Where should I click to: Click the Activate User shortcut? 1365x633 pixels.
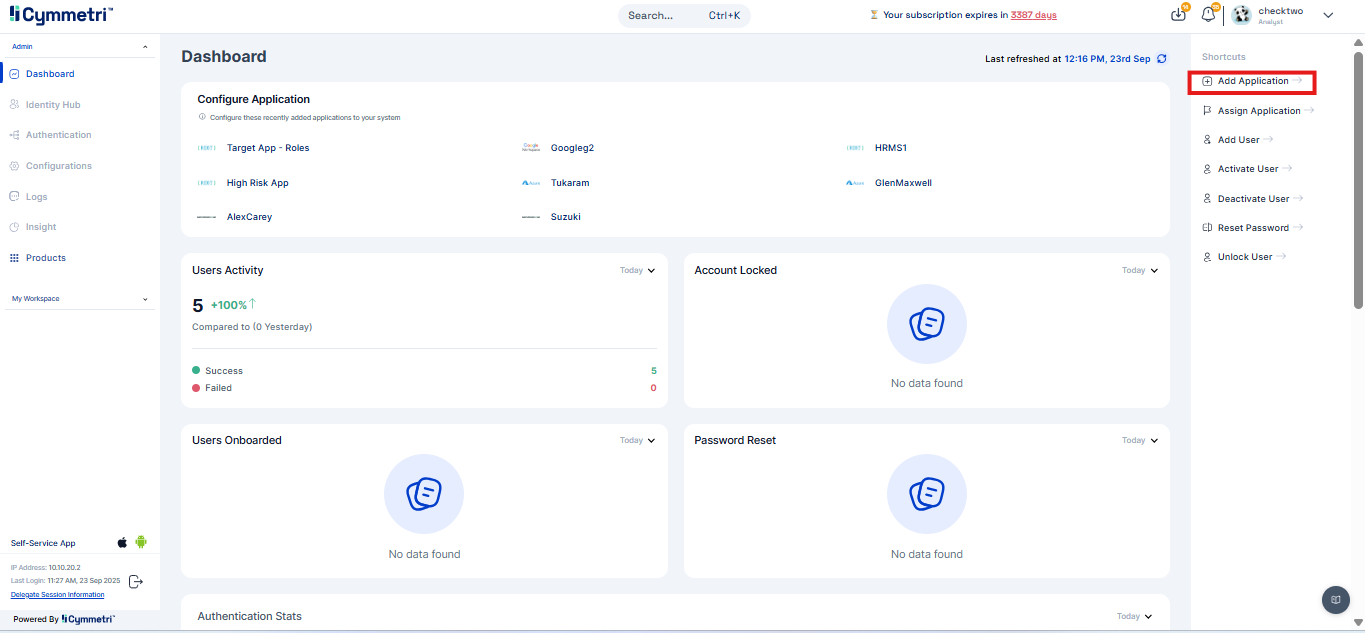[x=1247, y=169]
